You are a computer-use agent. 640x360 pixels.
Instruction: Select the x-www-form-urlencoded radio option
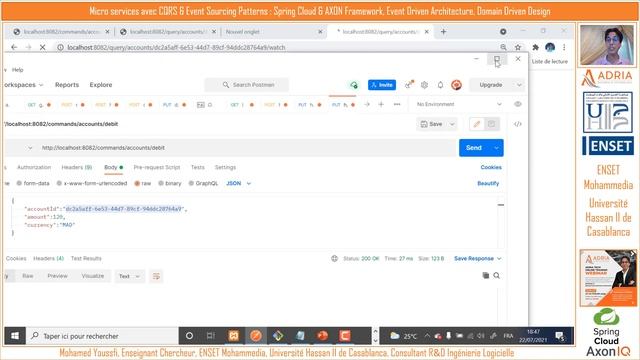[x=92, y=183]
